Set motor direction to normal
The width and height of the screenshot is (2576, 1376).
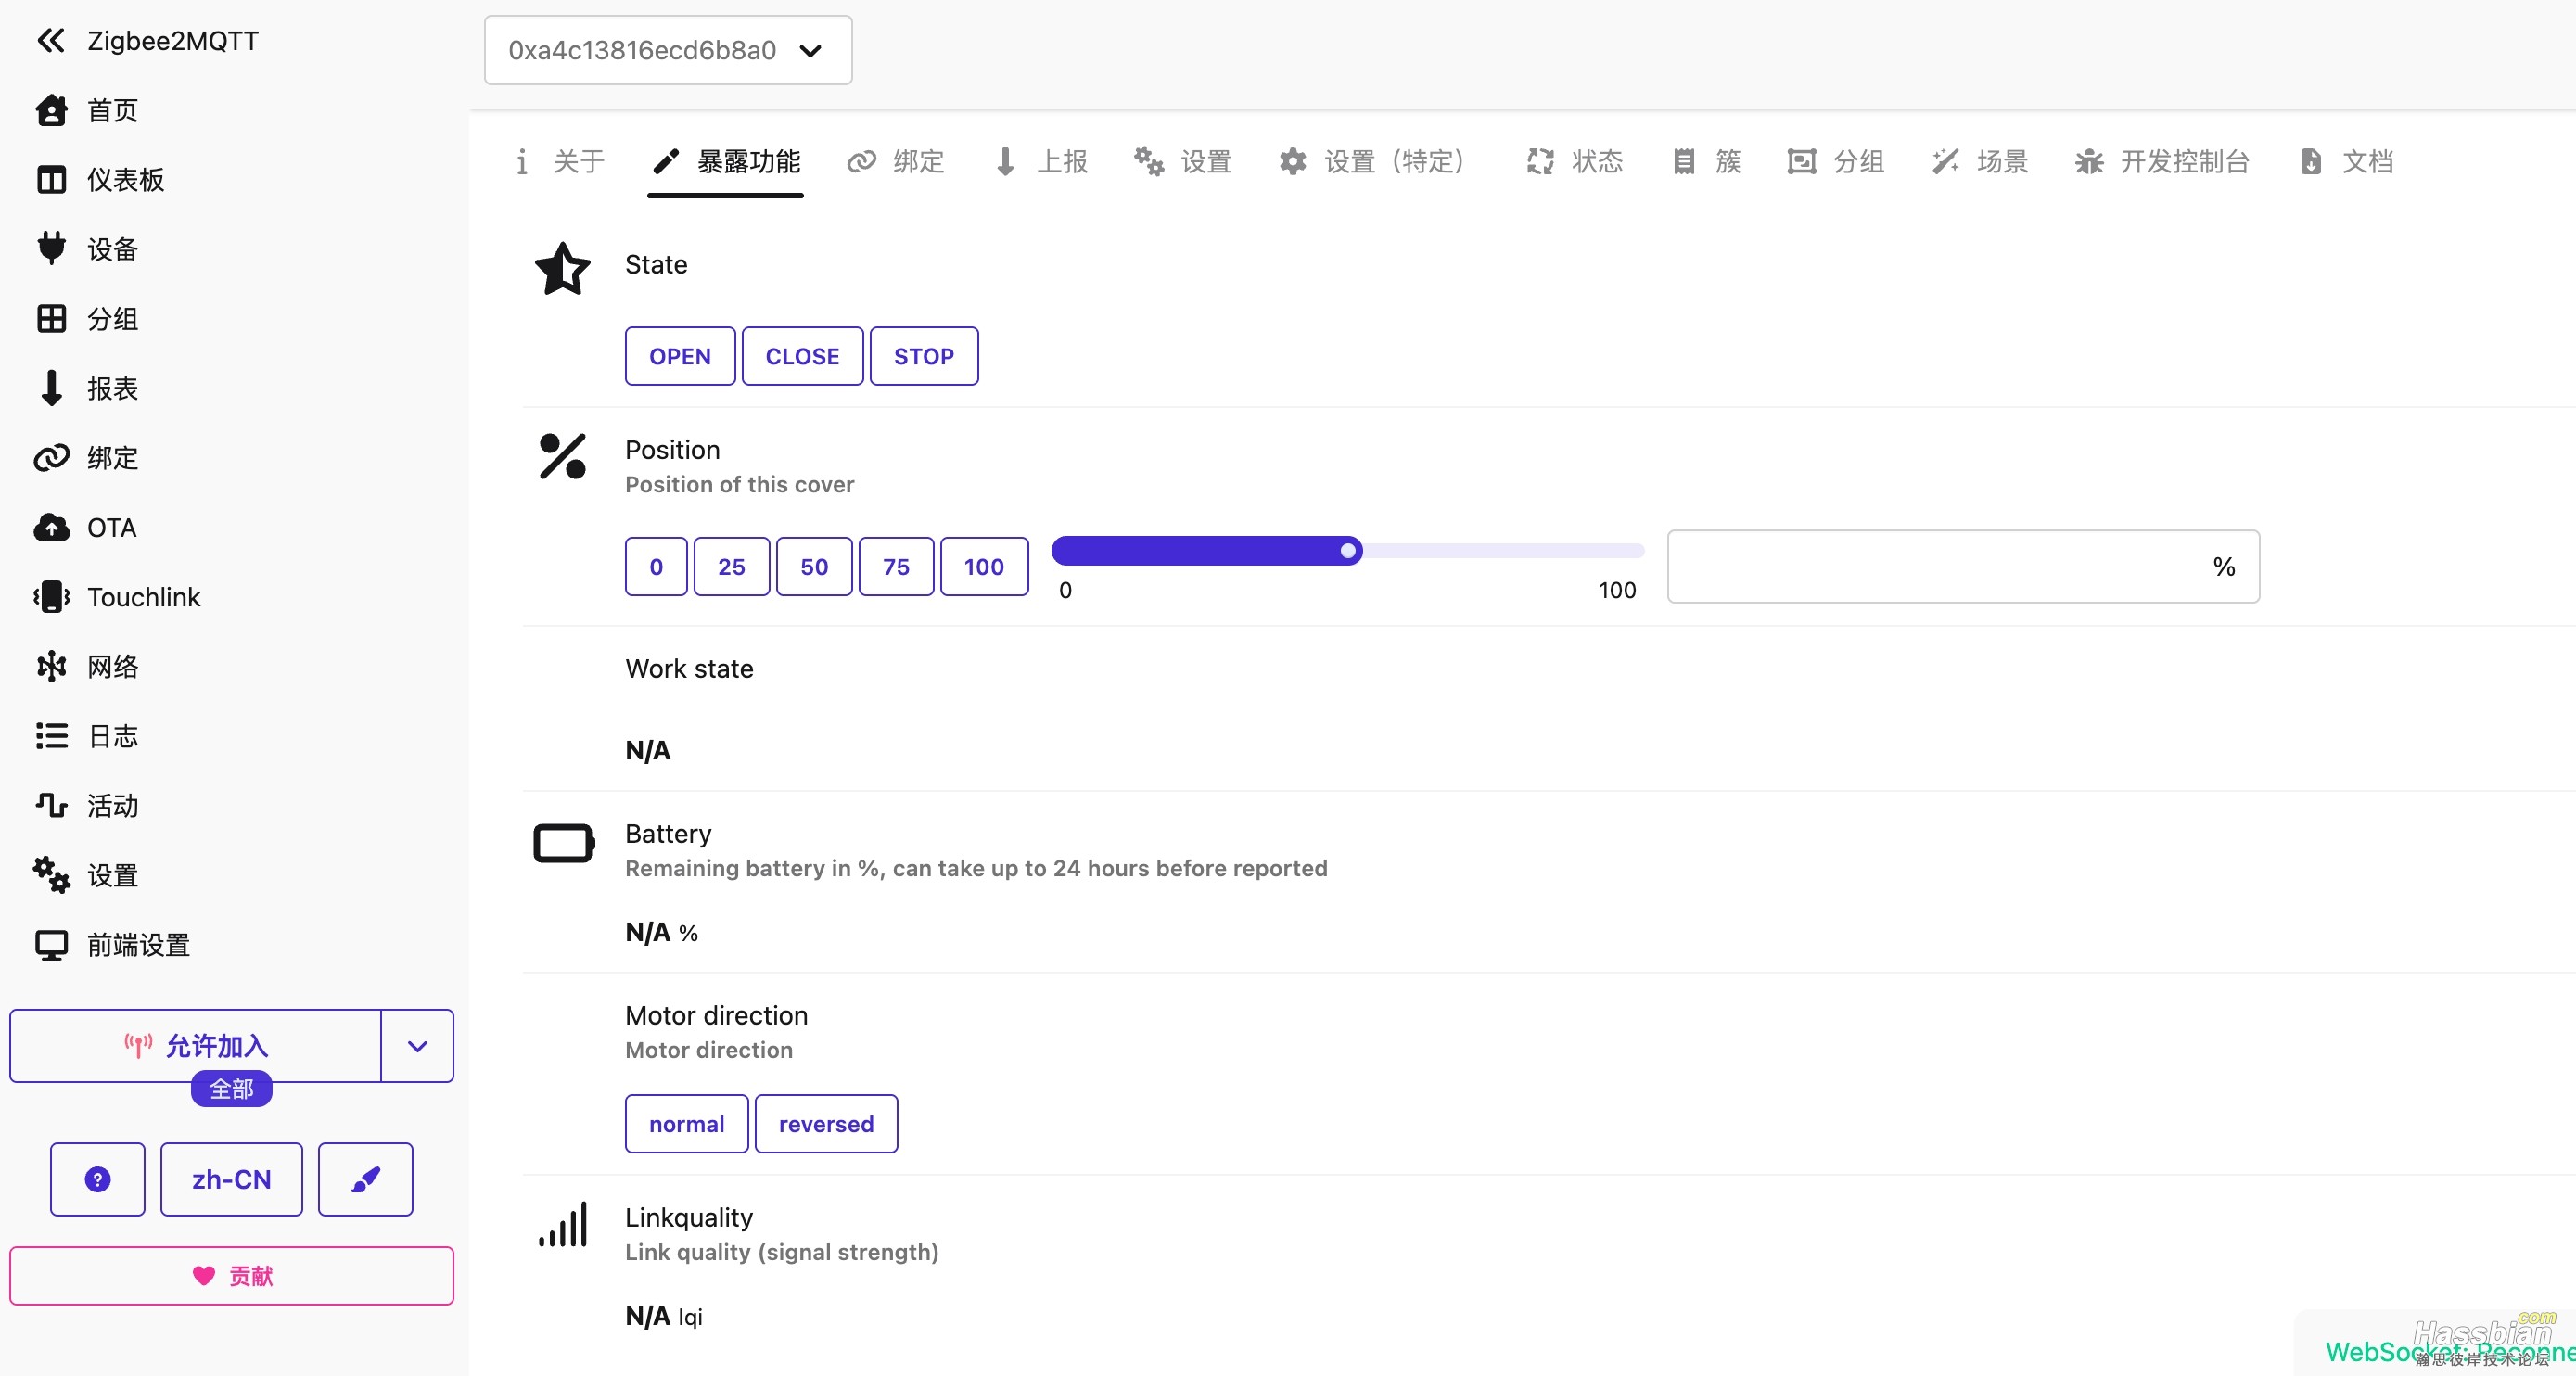pos(687,1124)
